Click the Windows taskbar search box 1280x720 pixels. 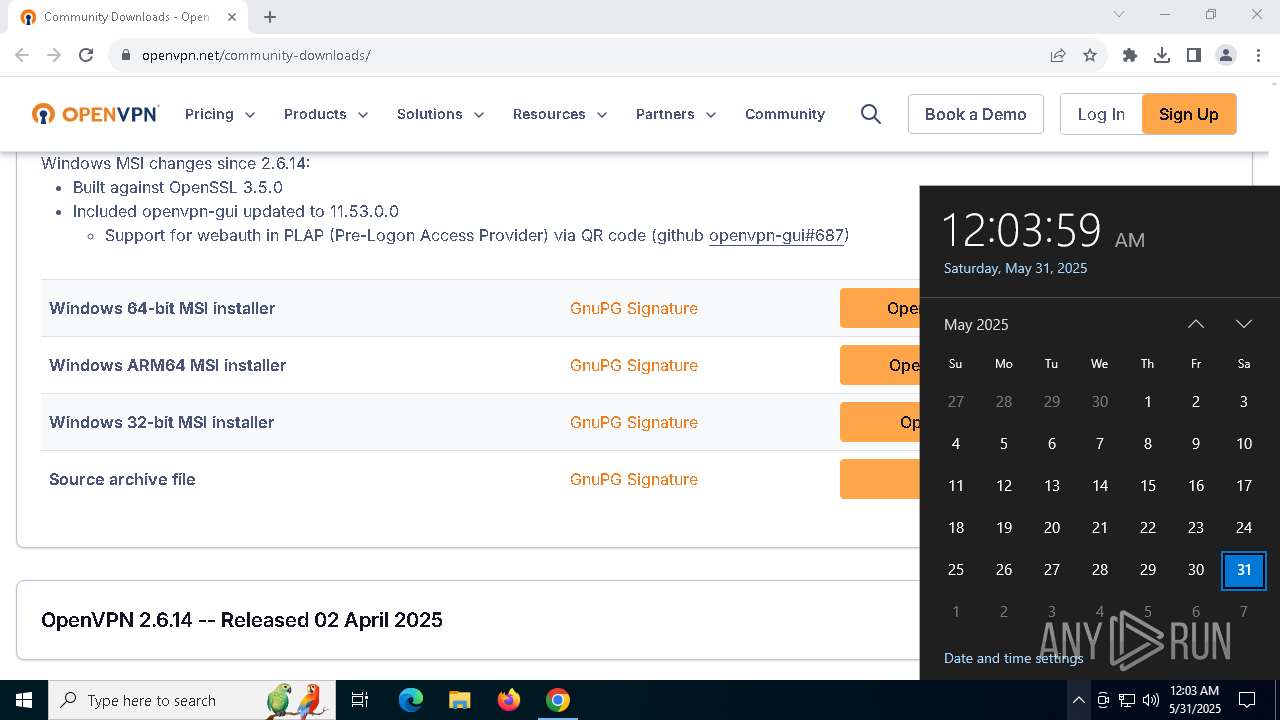click(x=192, y=700)
